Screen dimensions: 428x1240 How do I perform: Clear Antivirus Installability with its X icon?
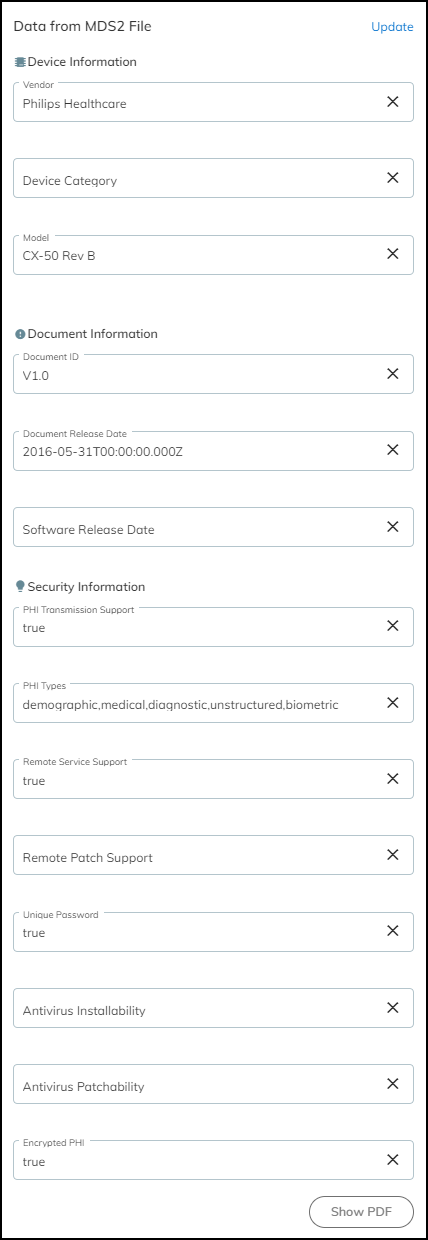tap(393, 1008)
